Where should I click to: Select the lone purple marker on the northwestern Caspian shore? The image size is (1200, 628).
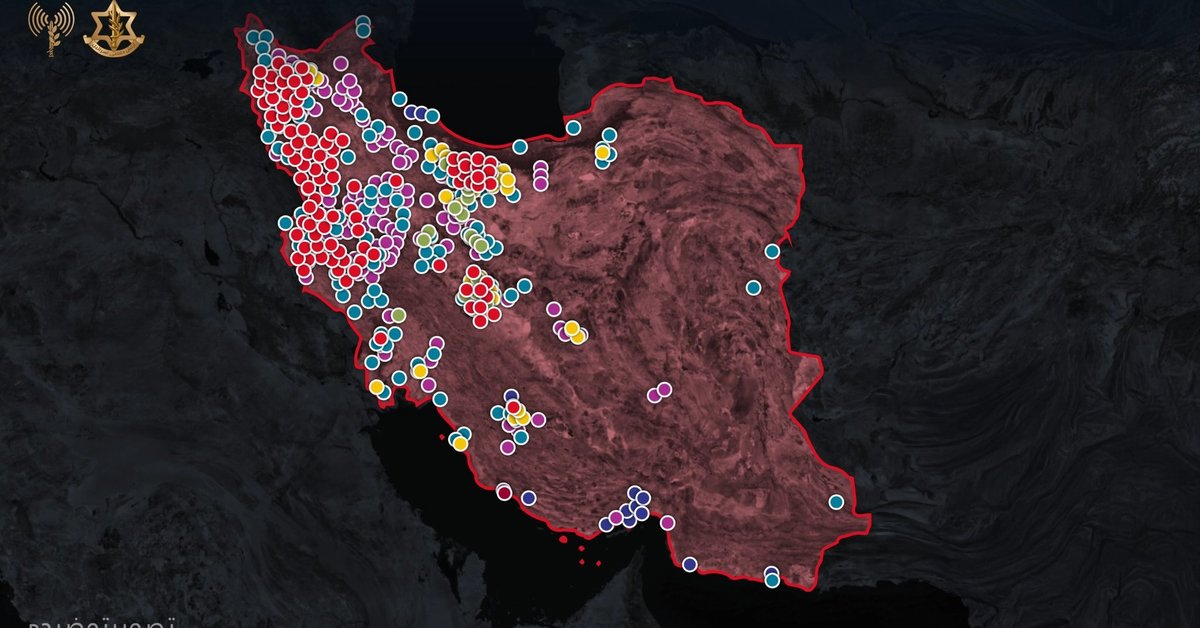[x=340, y=64]
